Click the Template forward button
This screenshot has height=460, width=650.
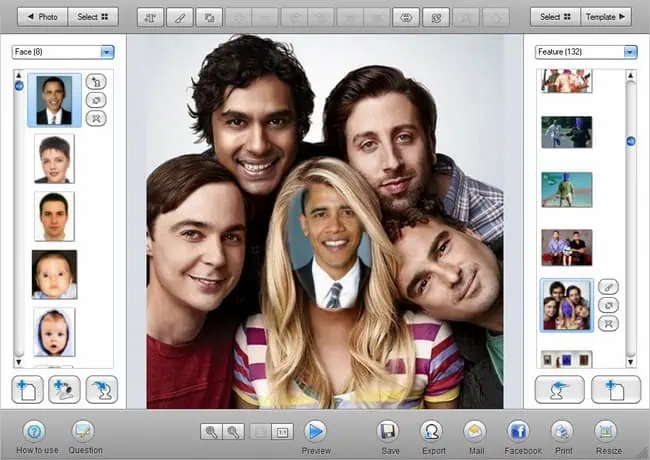click(606, 17)
